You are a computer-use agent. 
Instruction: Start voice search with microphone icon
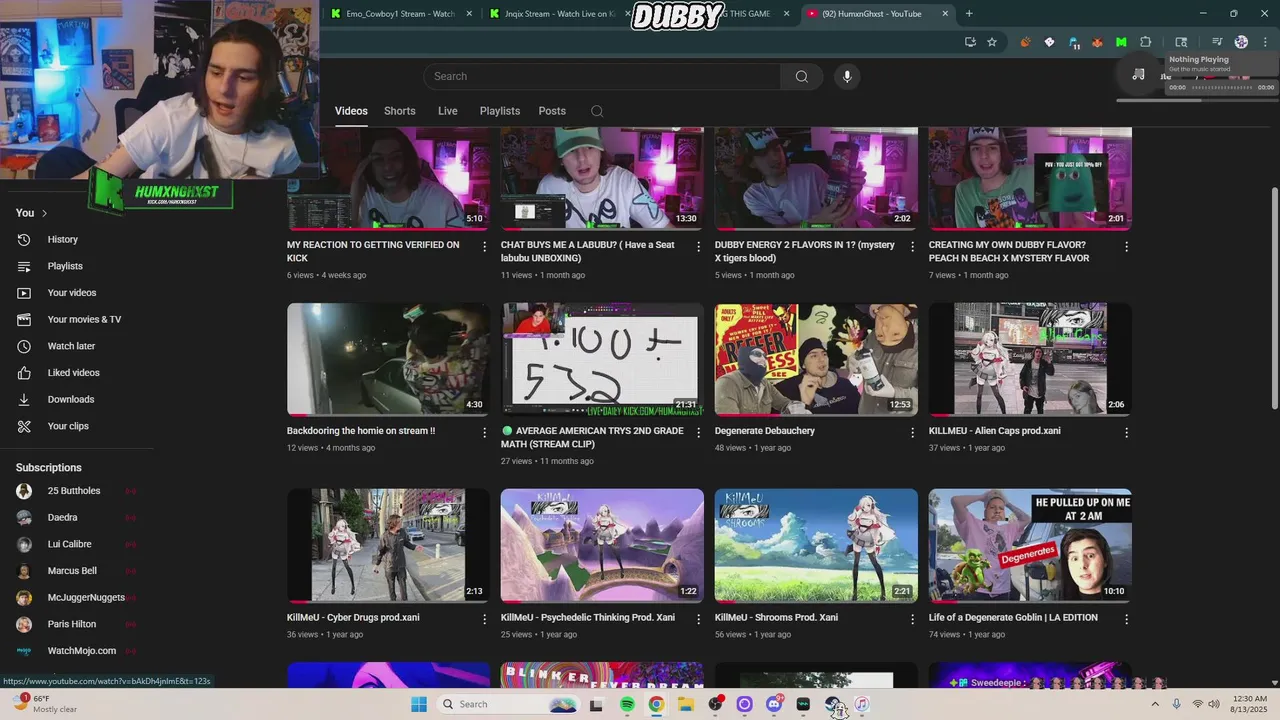(847, 76)
